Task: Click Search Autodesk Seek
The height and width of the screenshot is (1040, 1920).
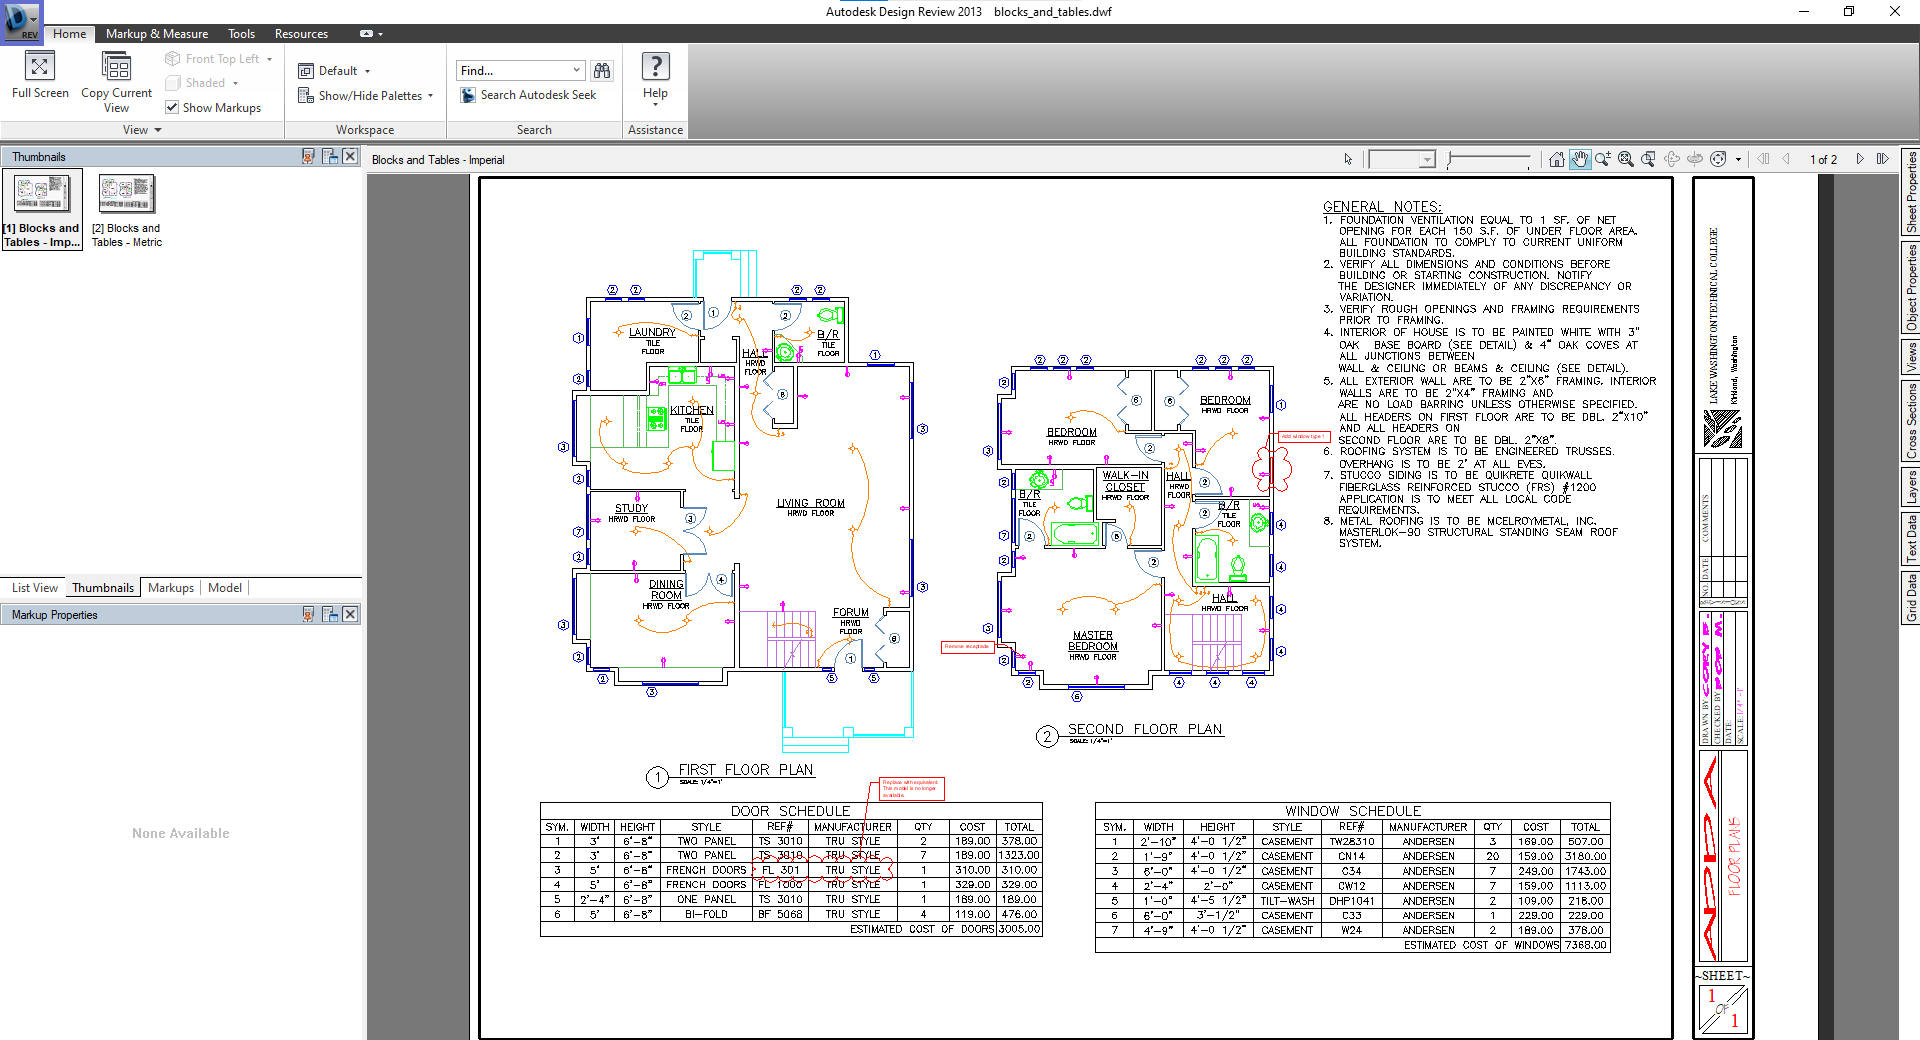Action: (528, 95)
